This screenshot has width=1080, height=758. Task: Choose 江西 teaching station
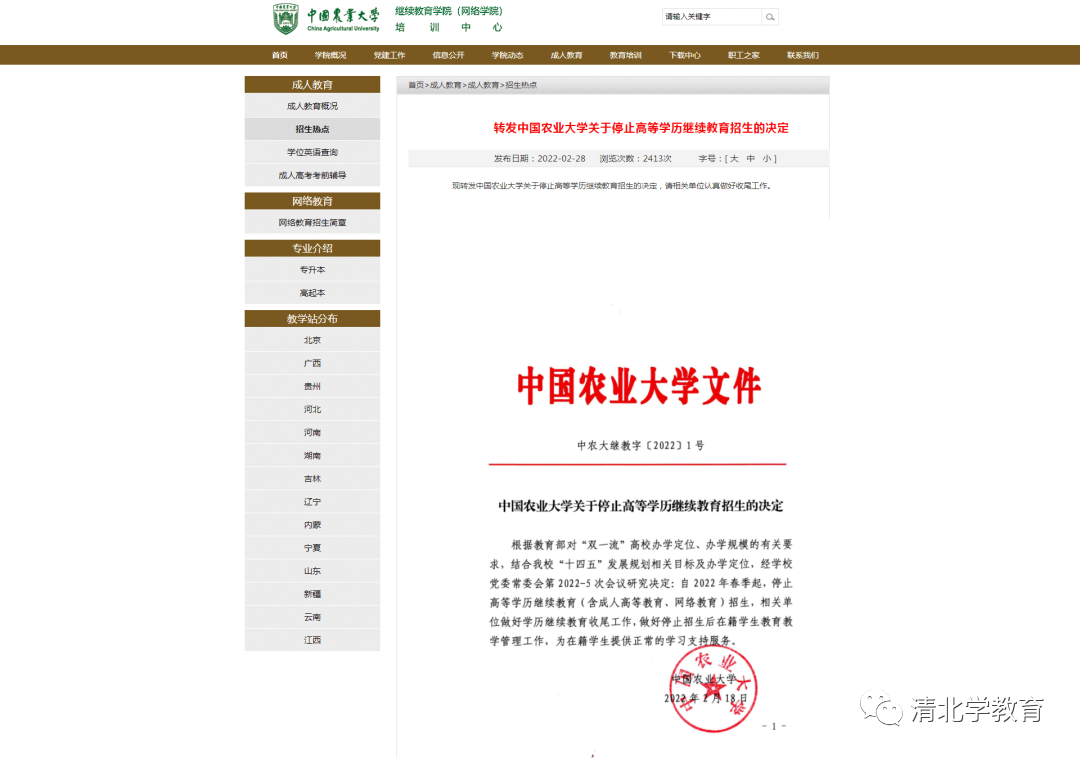[312, 640]
